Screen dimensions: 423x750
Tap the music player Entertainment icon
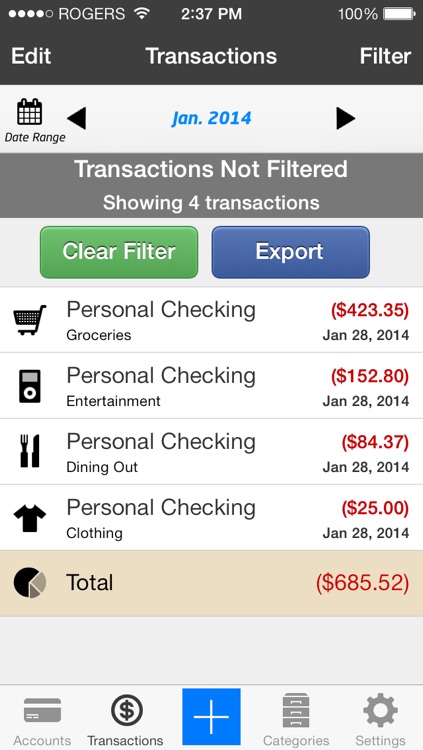pos(30,386)
